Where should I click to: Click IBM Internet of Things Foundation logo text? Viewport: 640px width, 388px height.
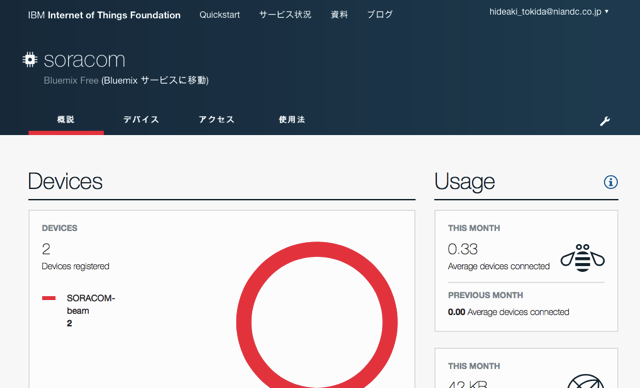tap(104, 15)
